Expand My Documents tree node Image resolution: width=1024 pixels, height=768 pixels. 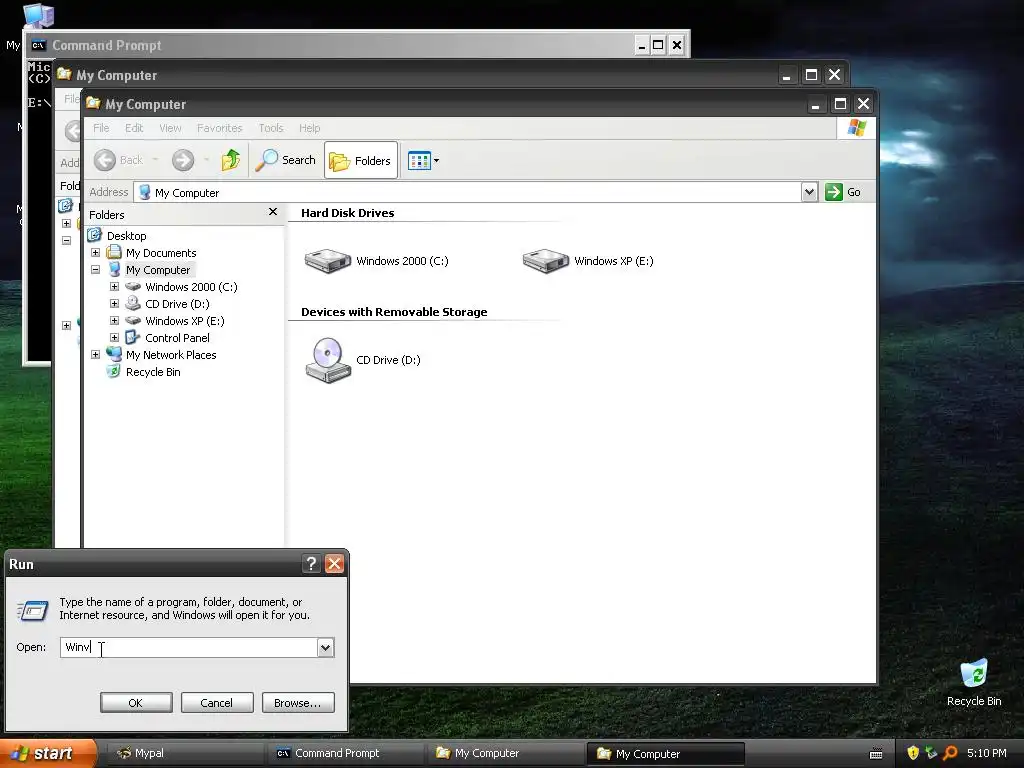point(95,252)
